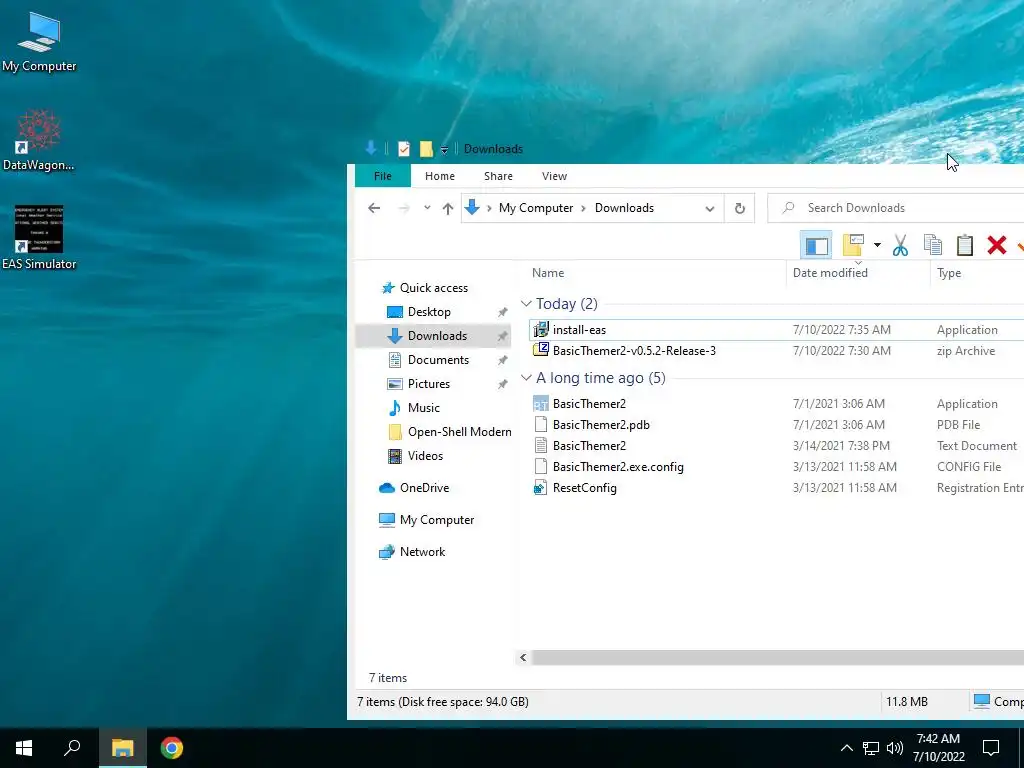The height and width of the screenshot is (768, 1024).
Task: Click the install-eas file icon
Action: 541,330
